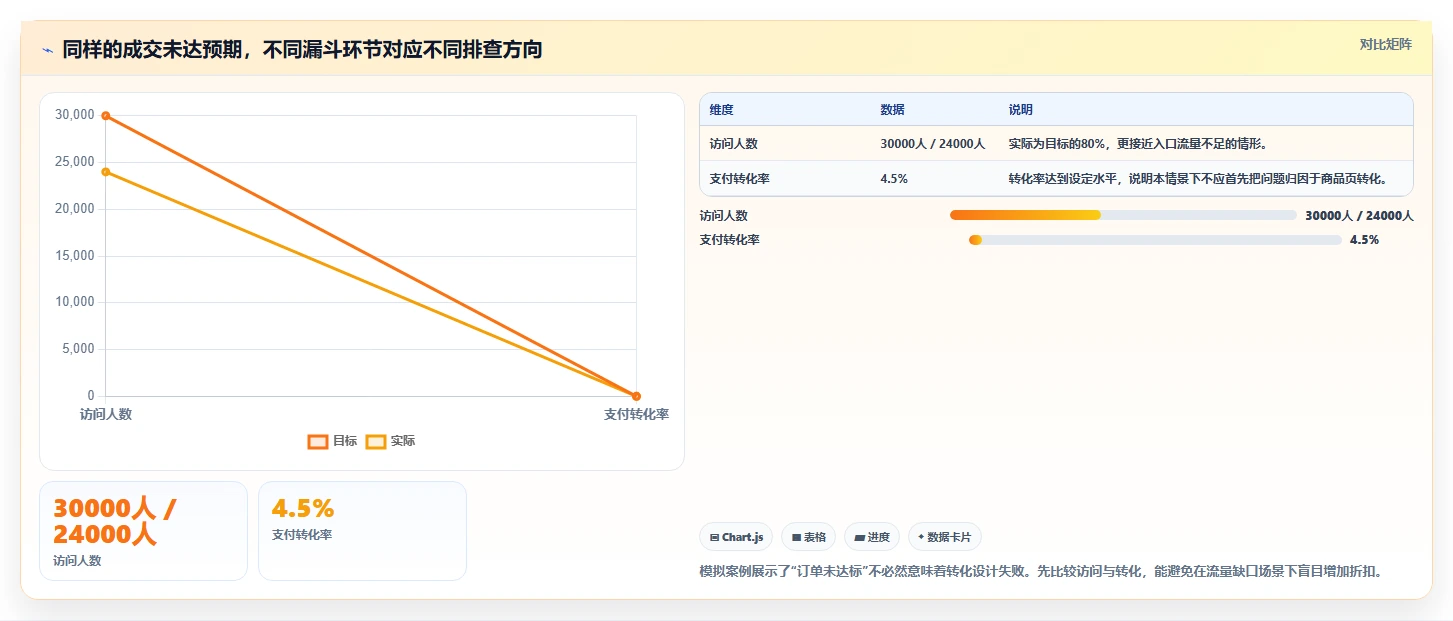
Task: Click the 访问人数 cell in the table
Action: [x=734, y=144]
